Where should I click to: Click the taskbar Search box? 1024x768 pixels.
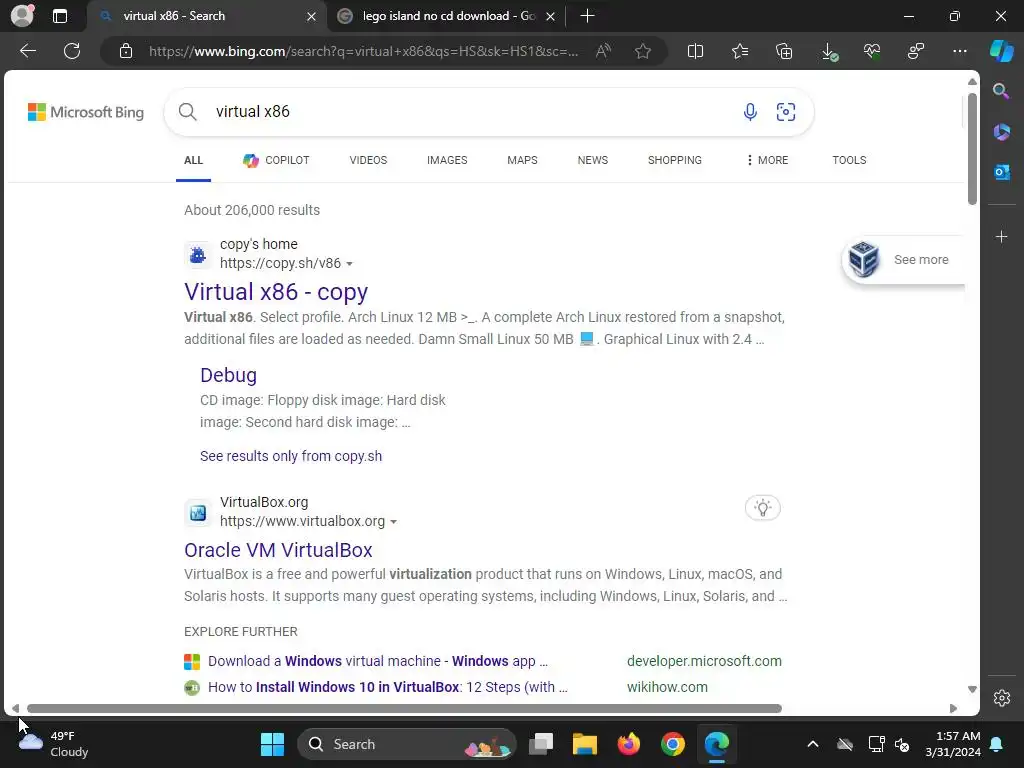pos(406,744)
